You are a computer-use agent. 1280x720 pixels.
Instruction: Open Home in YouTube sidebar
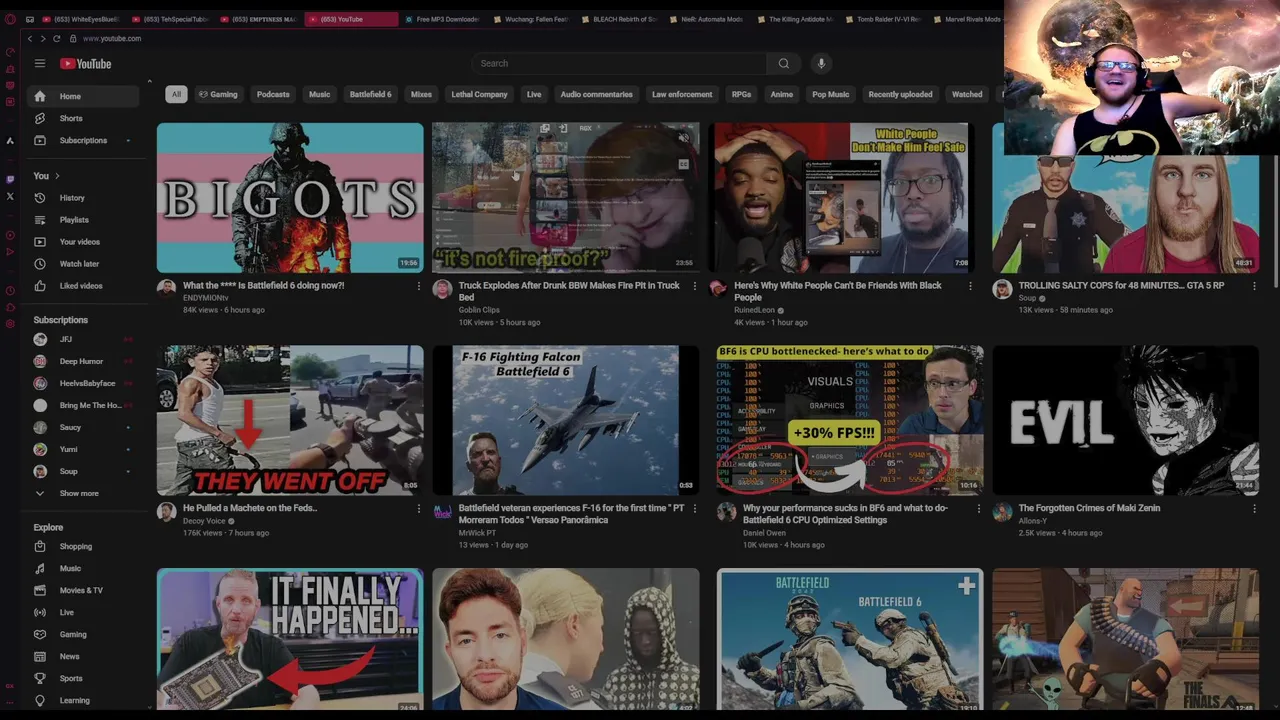pyautogui.click(x=85, y=96)
